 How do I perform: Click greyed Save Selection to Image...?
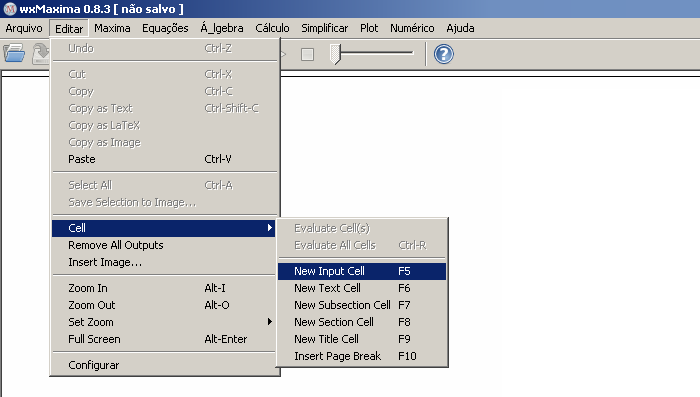pos(164,202)
